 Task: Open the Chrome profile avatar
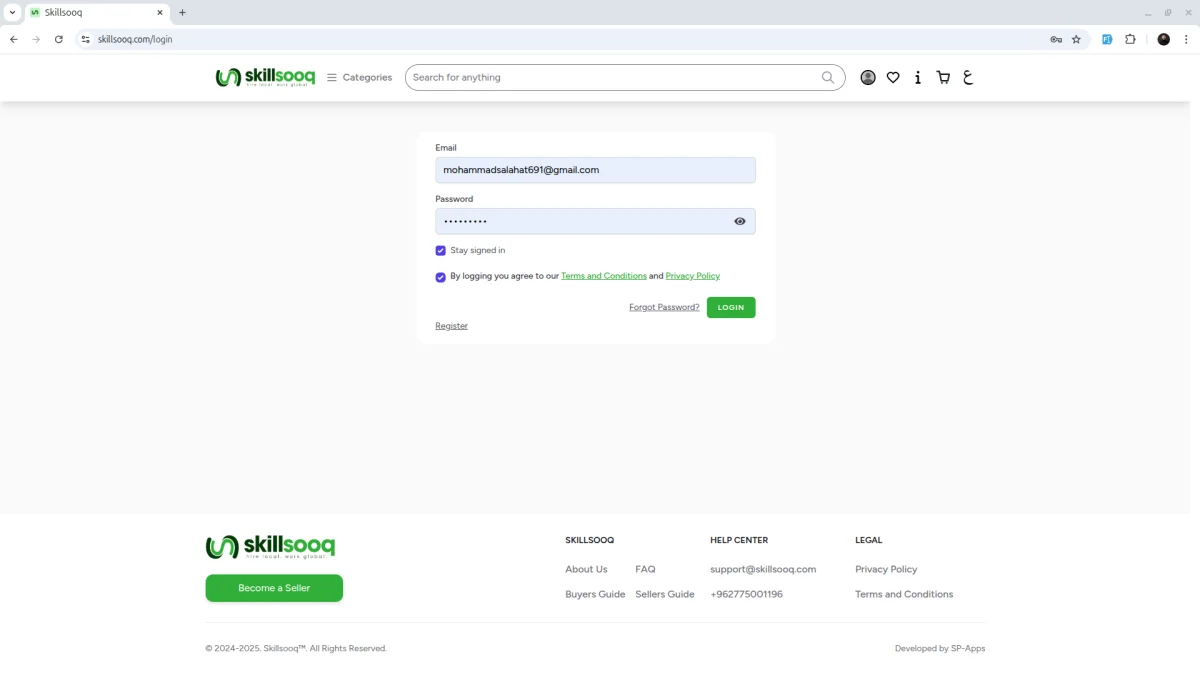(x=1163, y=39)
